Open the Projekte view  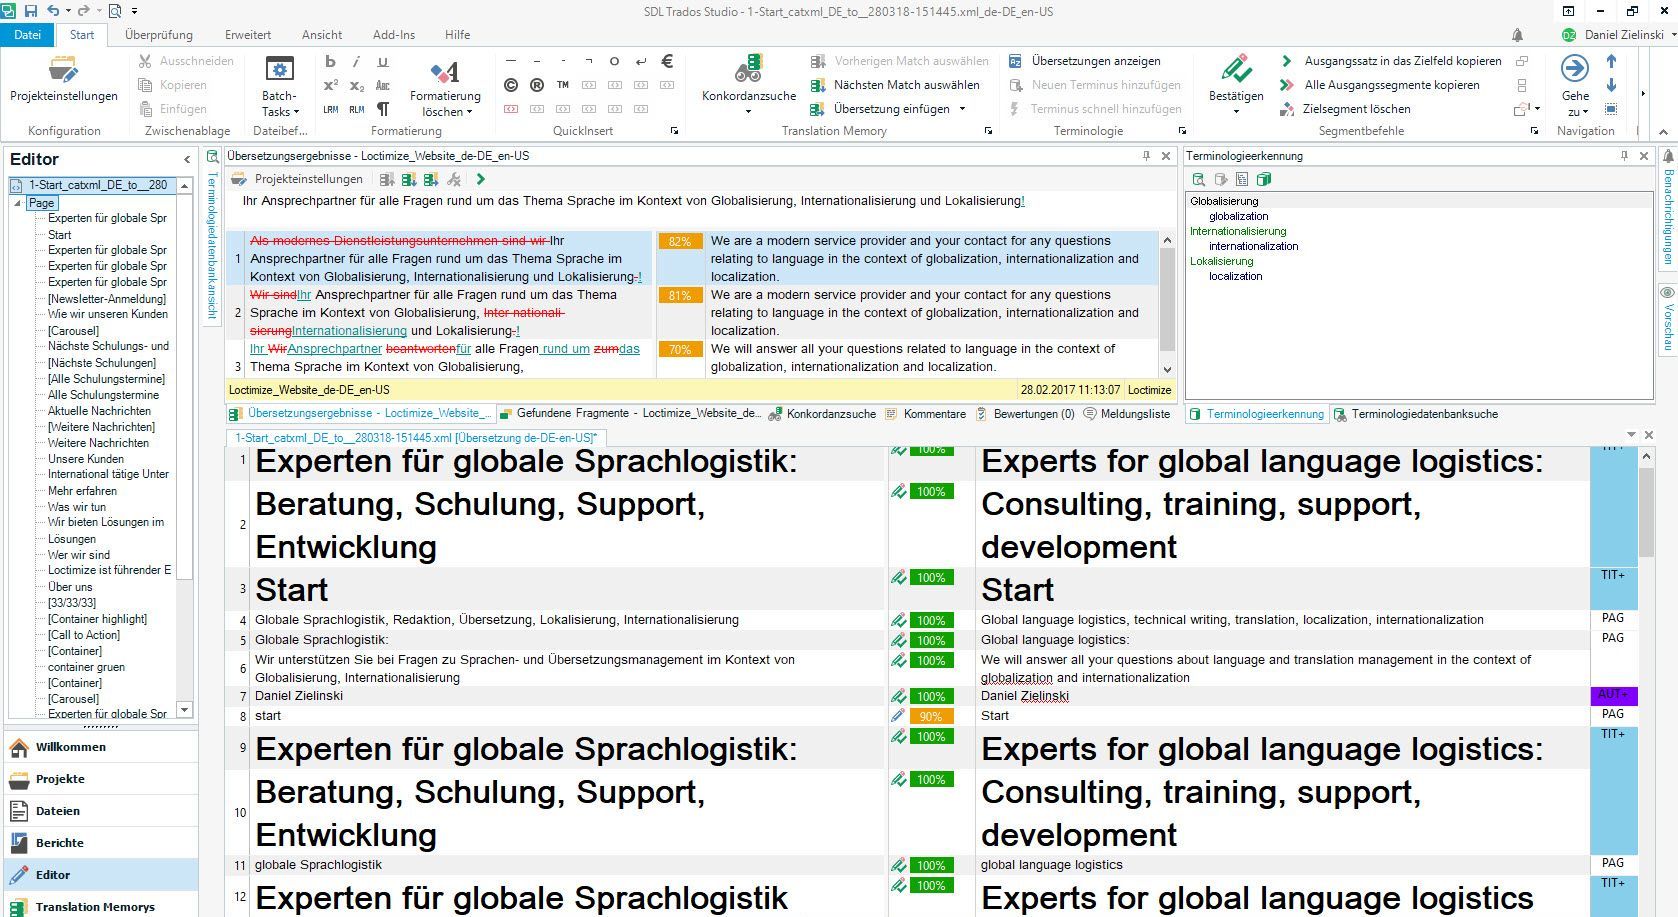point(100,779)
